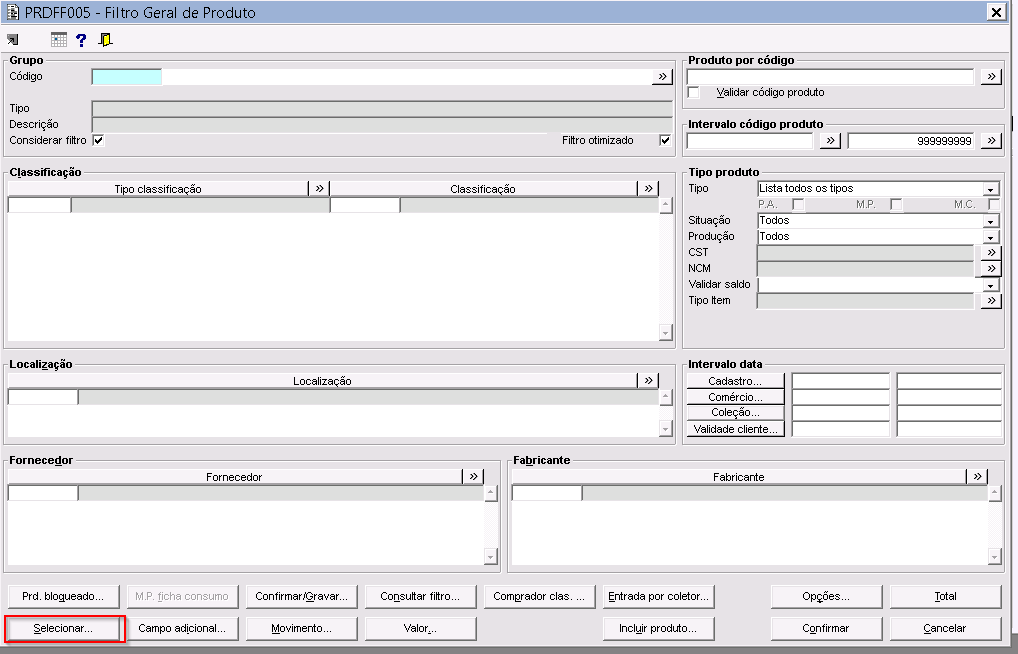
Task: Click the Fabricante code cell
Action: [x=547, y=494]
